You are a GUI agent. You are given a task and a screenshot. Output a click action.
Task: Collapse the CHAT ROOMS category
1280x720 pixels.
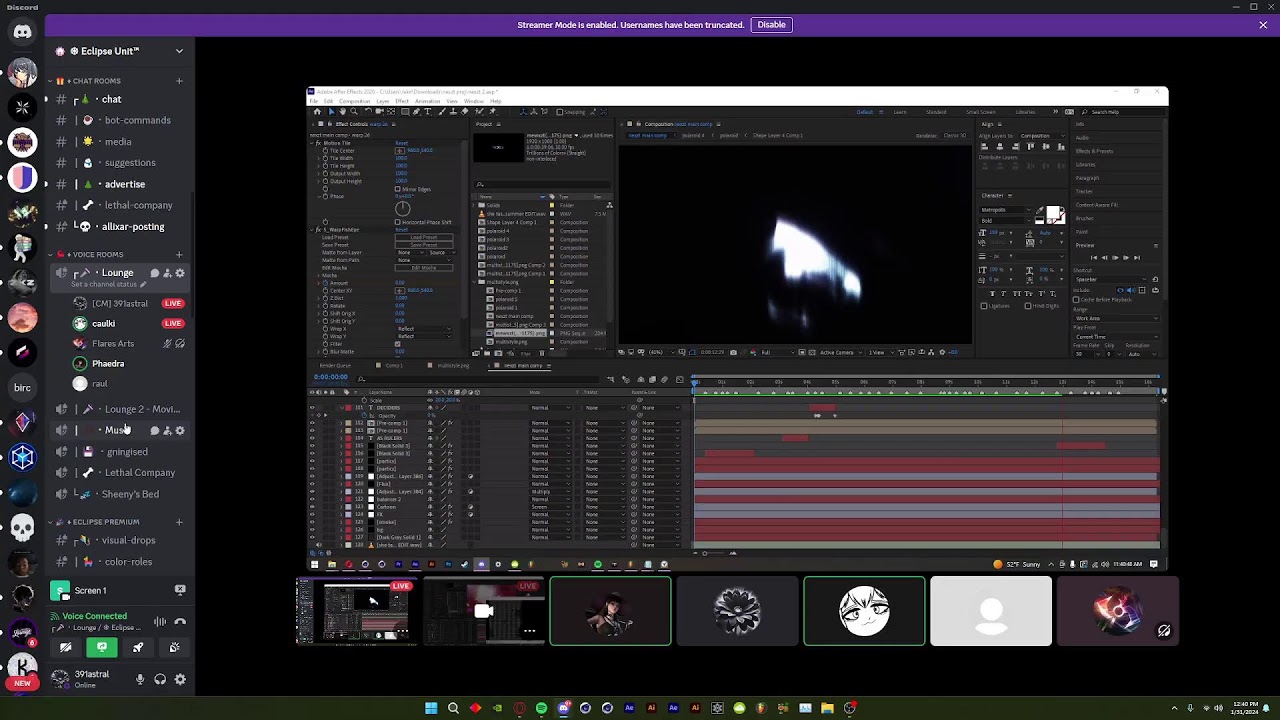point(93,81)
